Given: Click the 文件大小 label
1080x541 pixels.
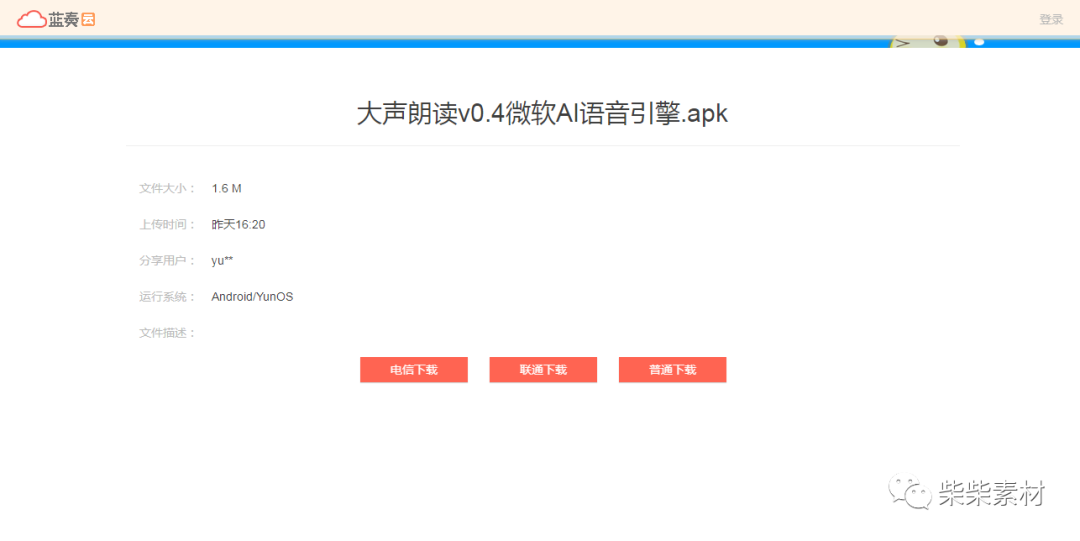Looking at the screenshot, I should tap(167, 188).
